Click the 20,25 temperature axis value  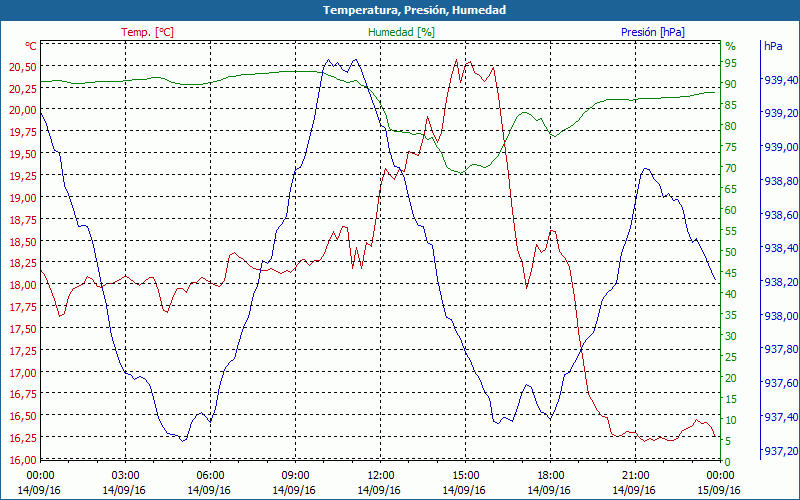23,89
